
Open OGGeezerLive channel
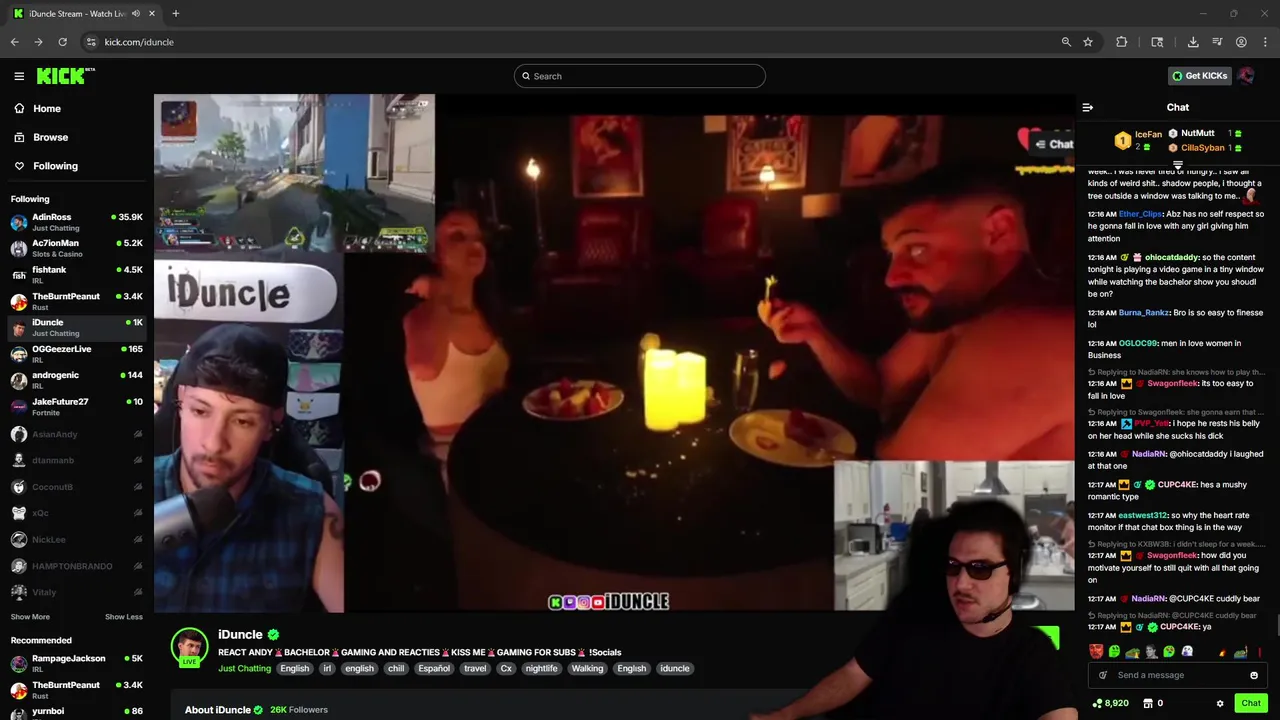pyautogui.click(x=76, y=354)
